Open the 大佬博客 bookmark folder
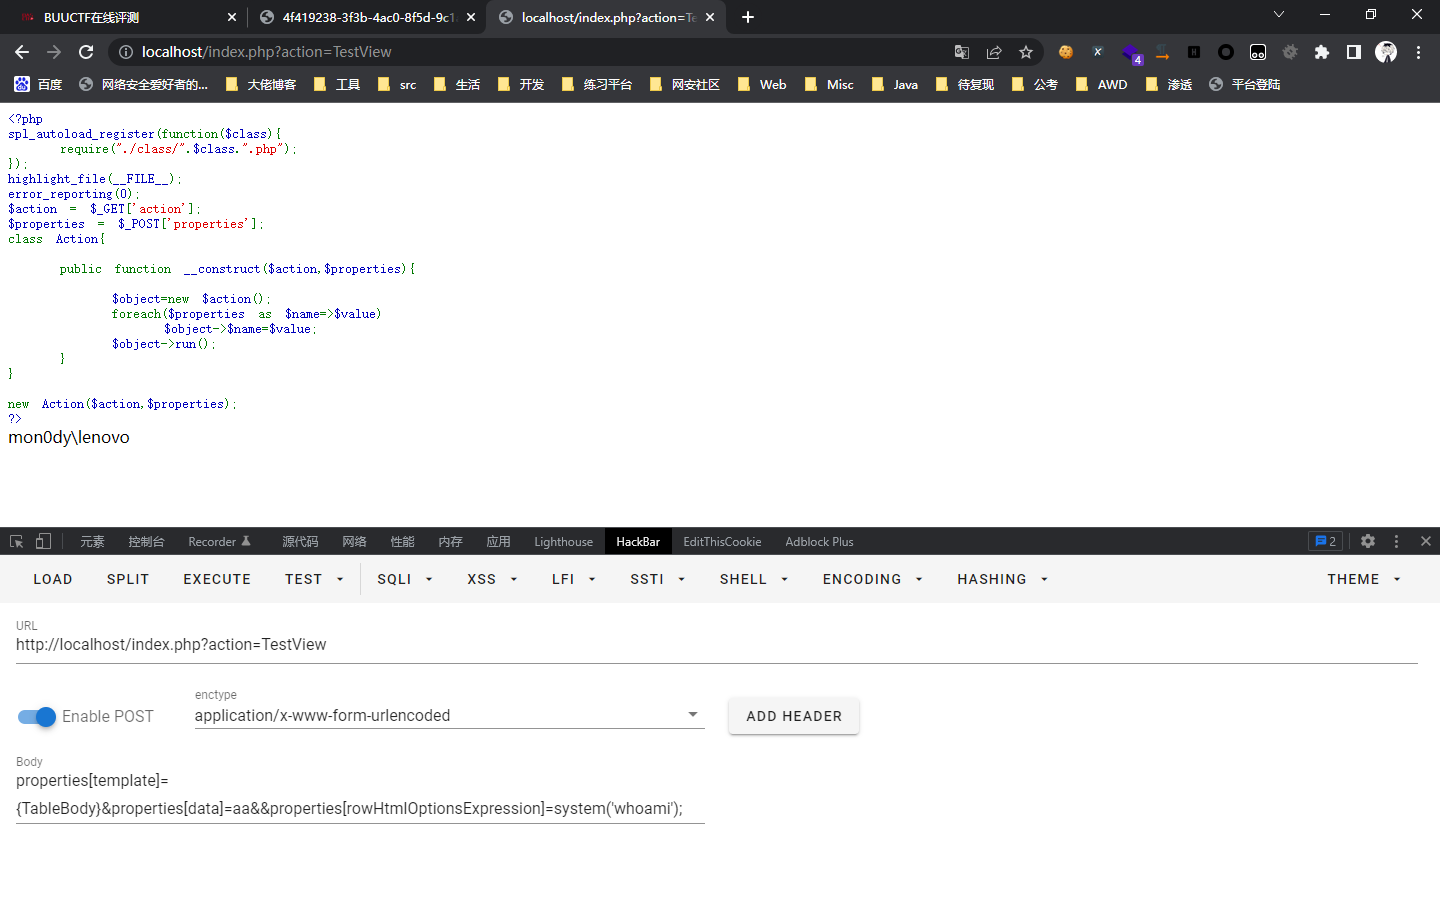The image size is (1440, 900). 261,84
